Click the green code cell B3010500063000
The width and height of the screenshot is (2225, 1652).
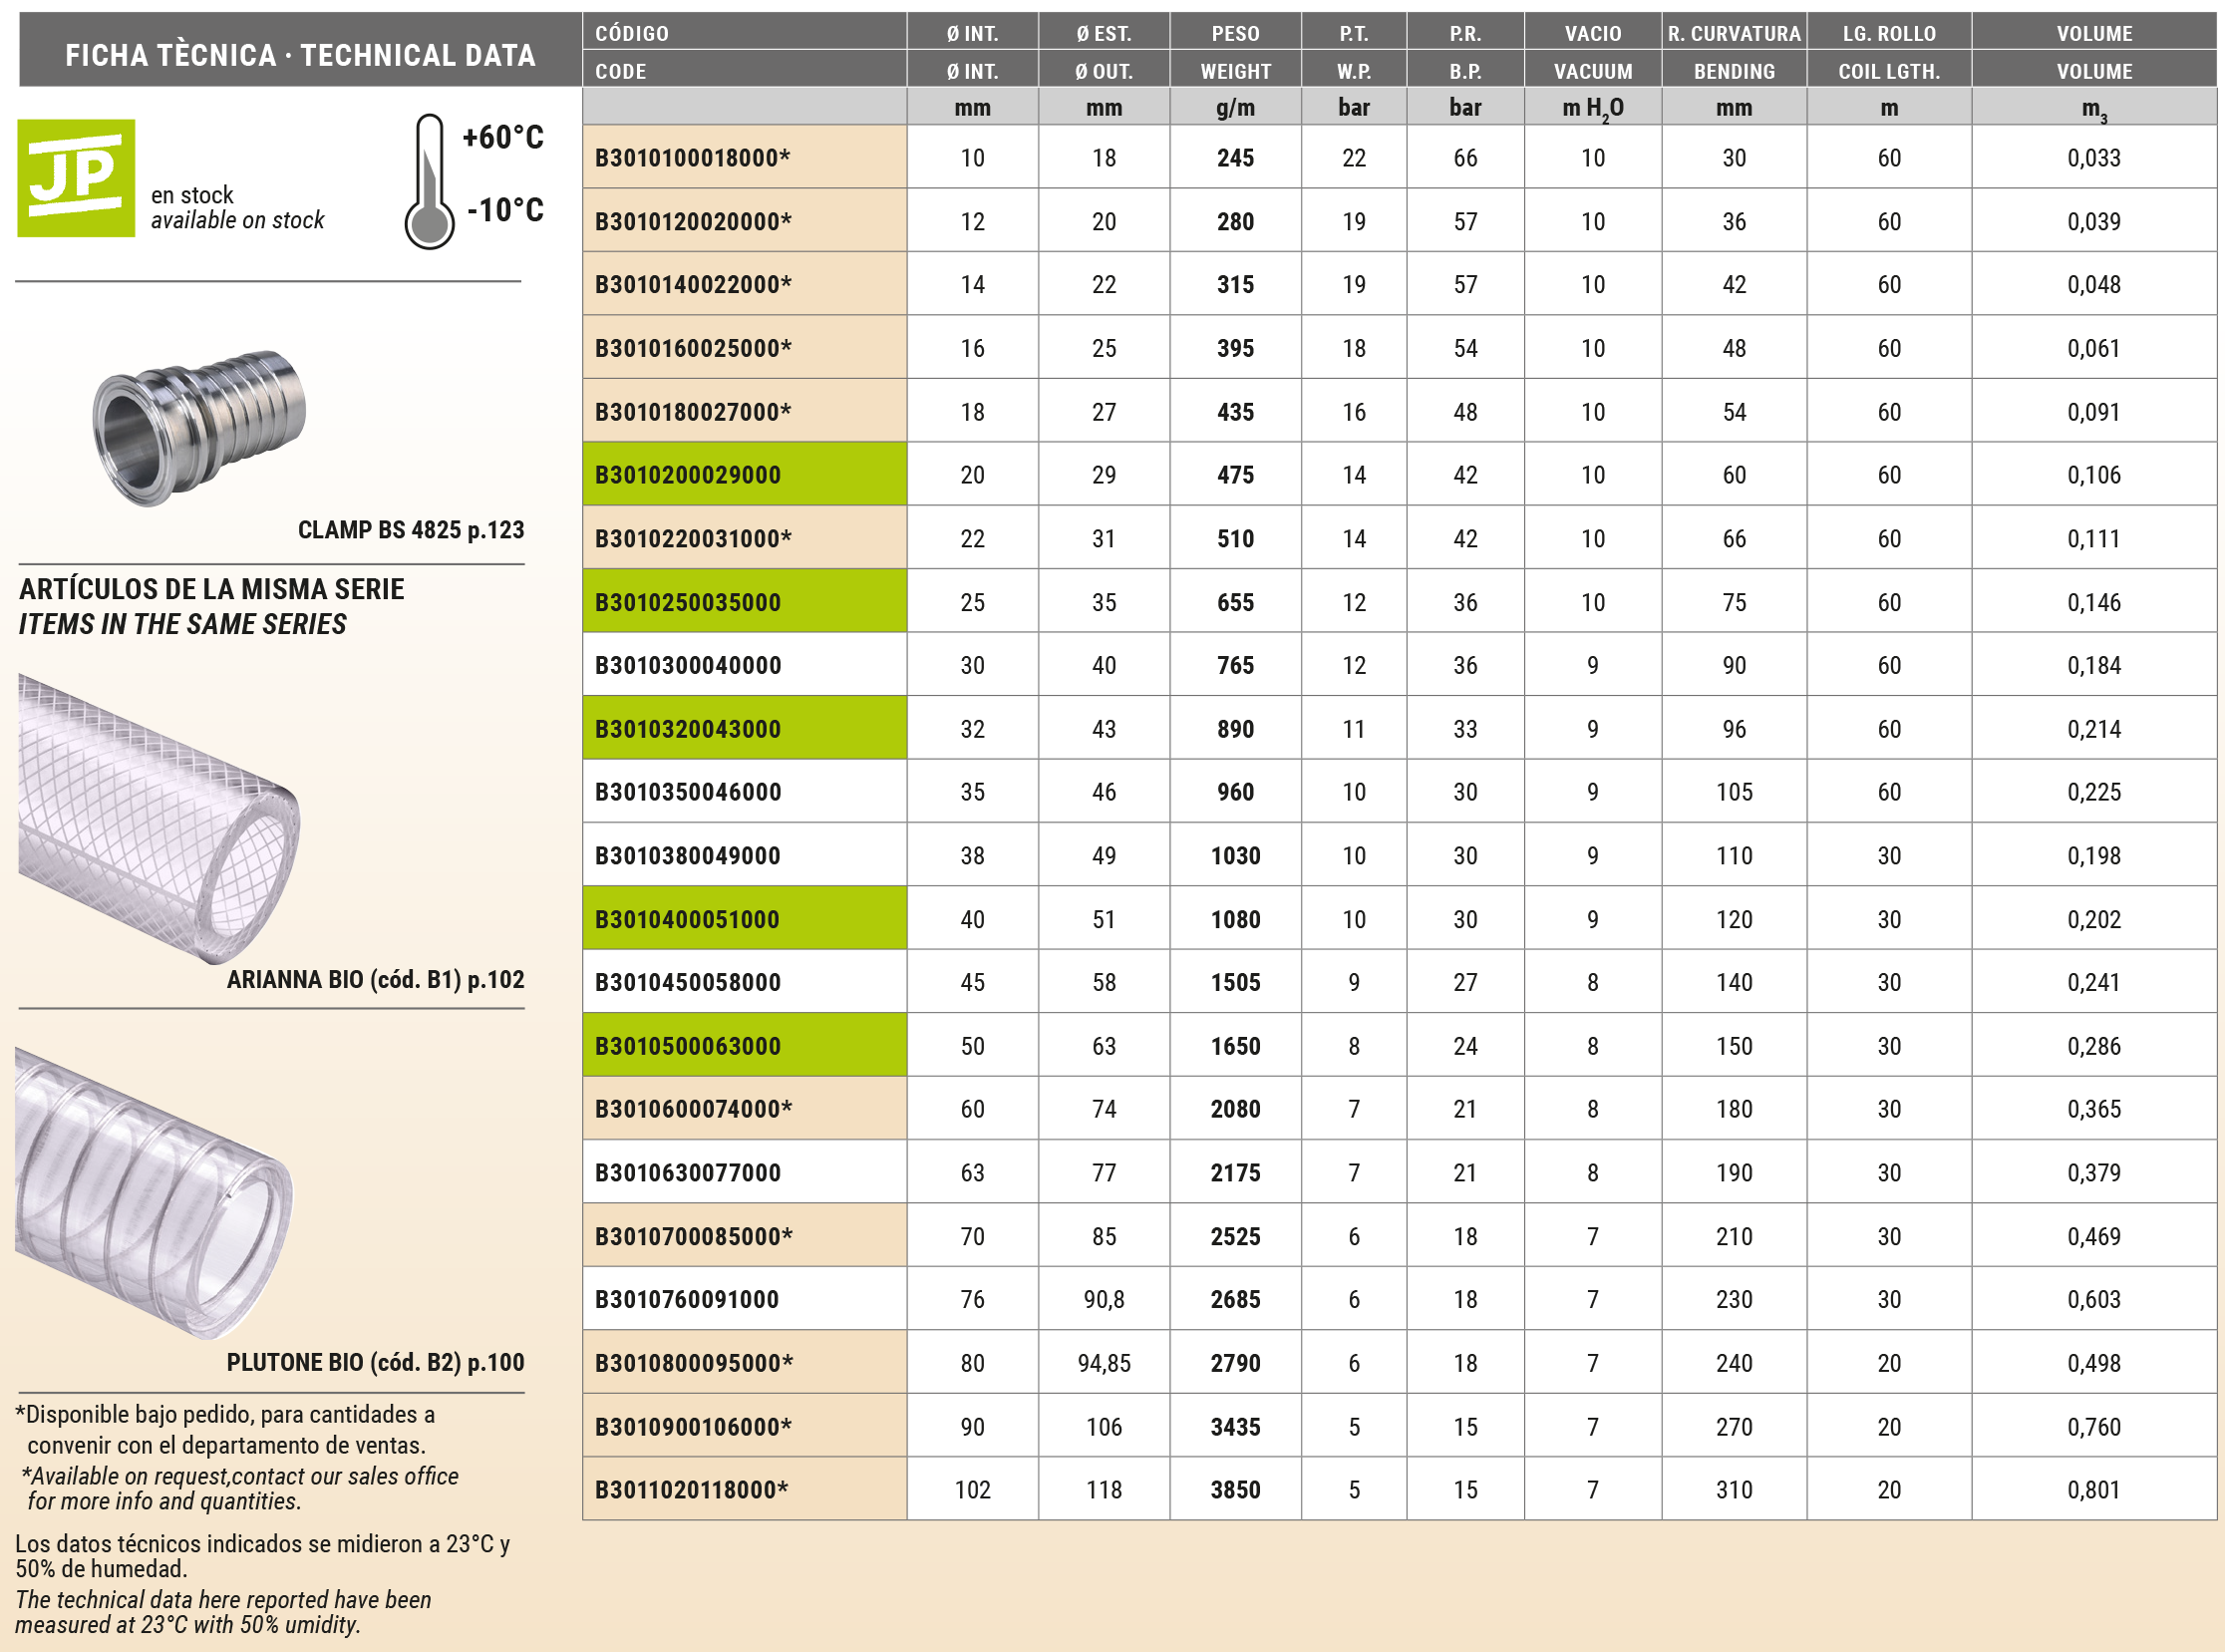click(688, 1046)
